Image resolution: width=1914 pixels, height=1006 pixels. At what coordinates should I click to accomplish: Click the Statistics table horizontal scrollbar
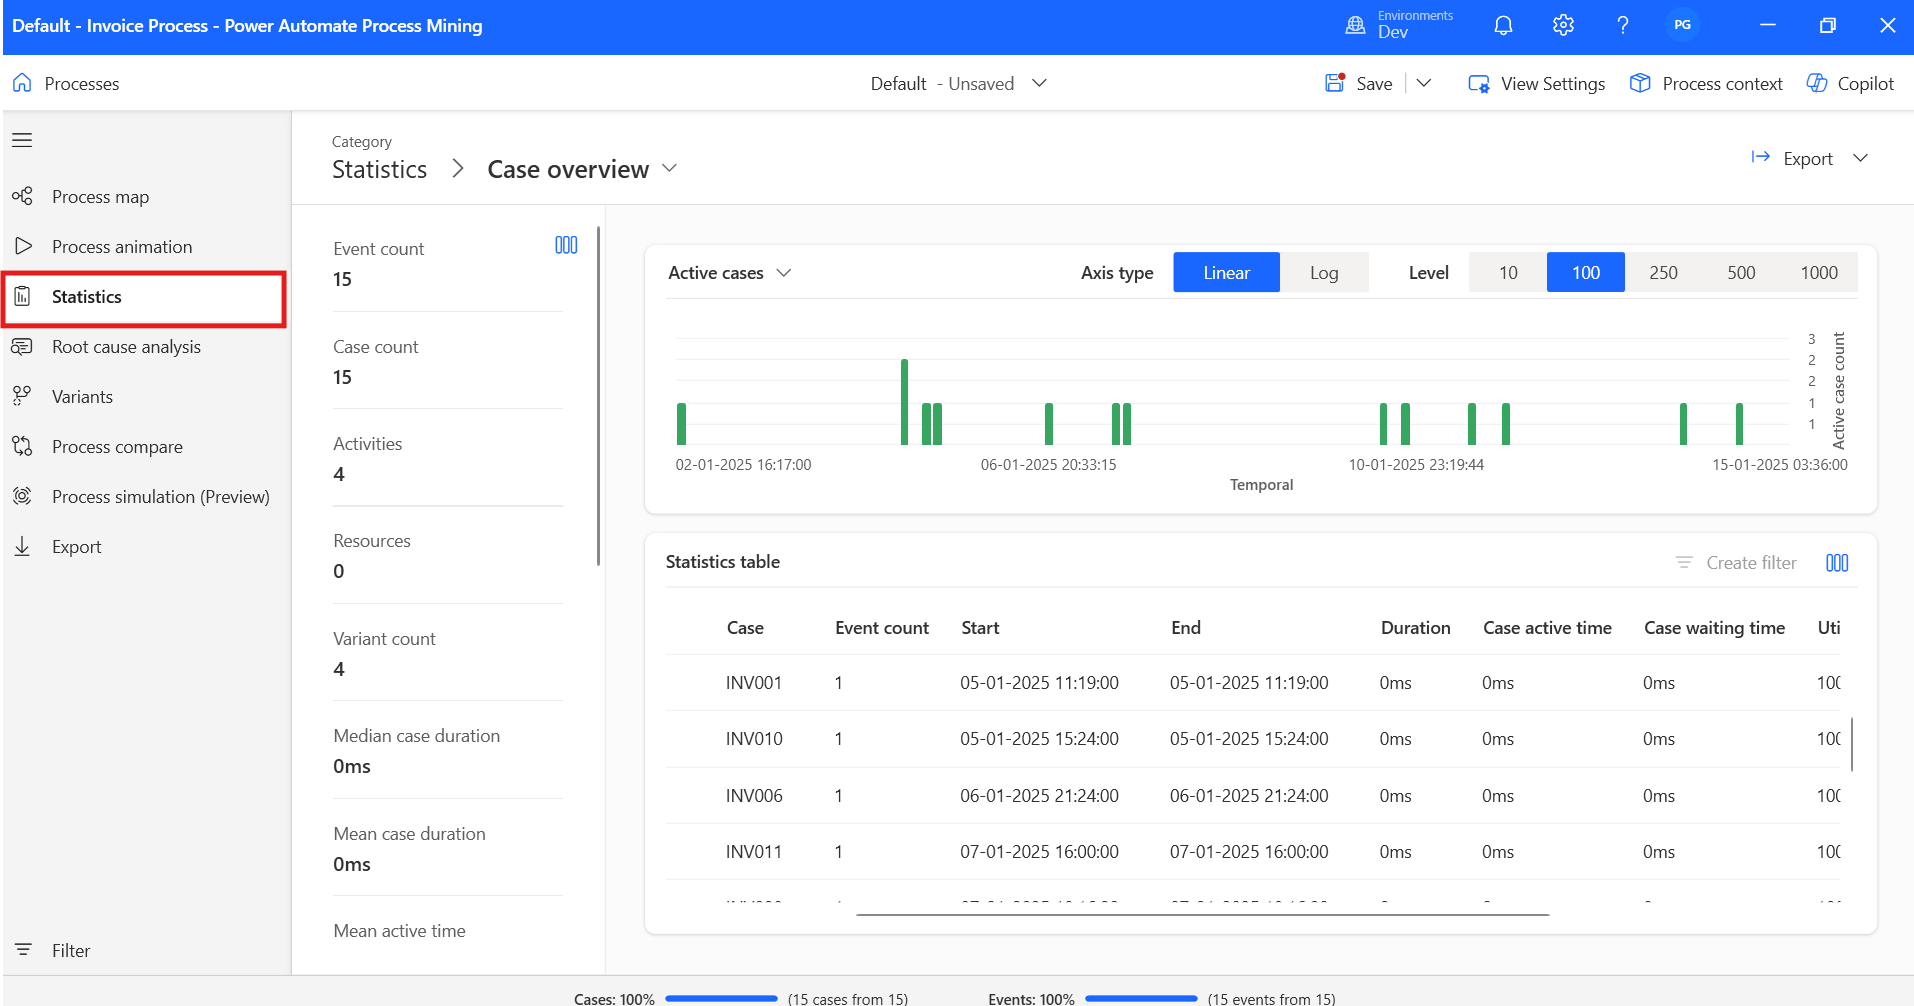click(1202, 914)
